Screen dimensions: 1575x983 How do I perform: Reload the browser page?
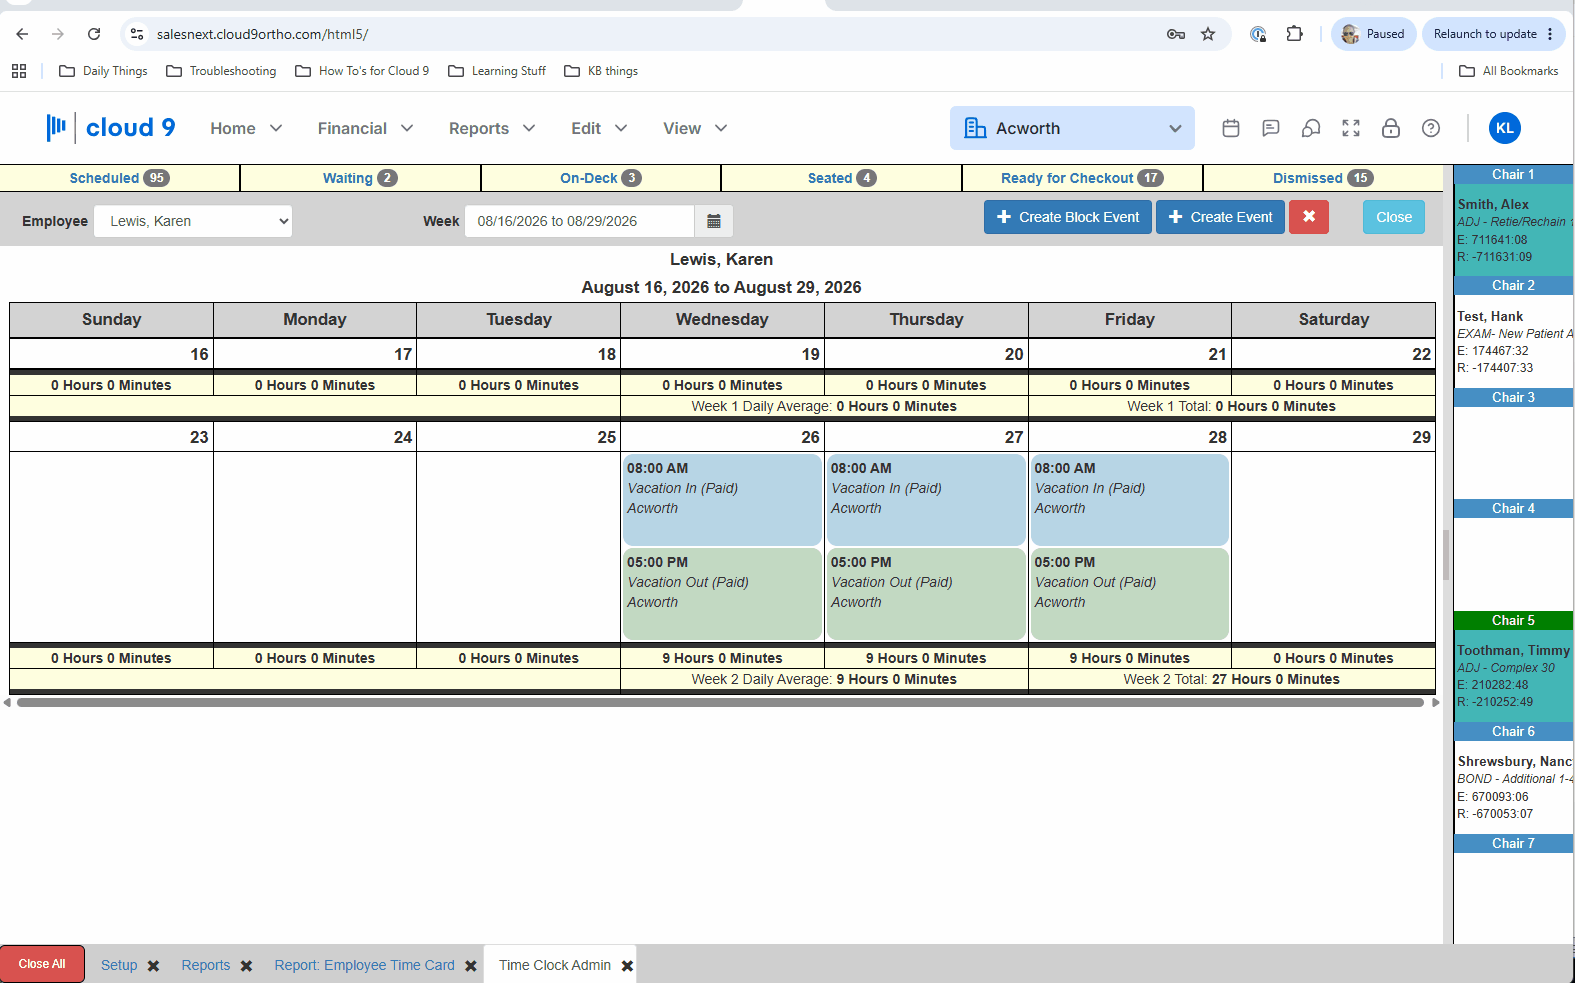pyautogui.click(x=94, y=34)
